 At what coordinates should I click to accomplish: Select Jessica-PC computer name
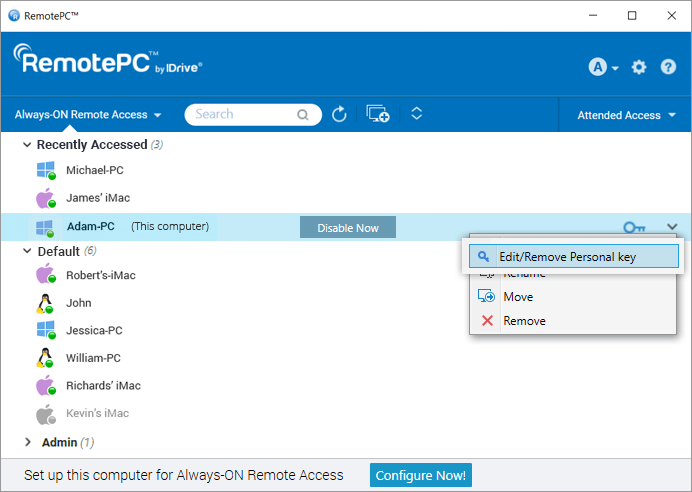click(94, 331)
